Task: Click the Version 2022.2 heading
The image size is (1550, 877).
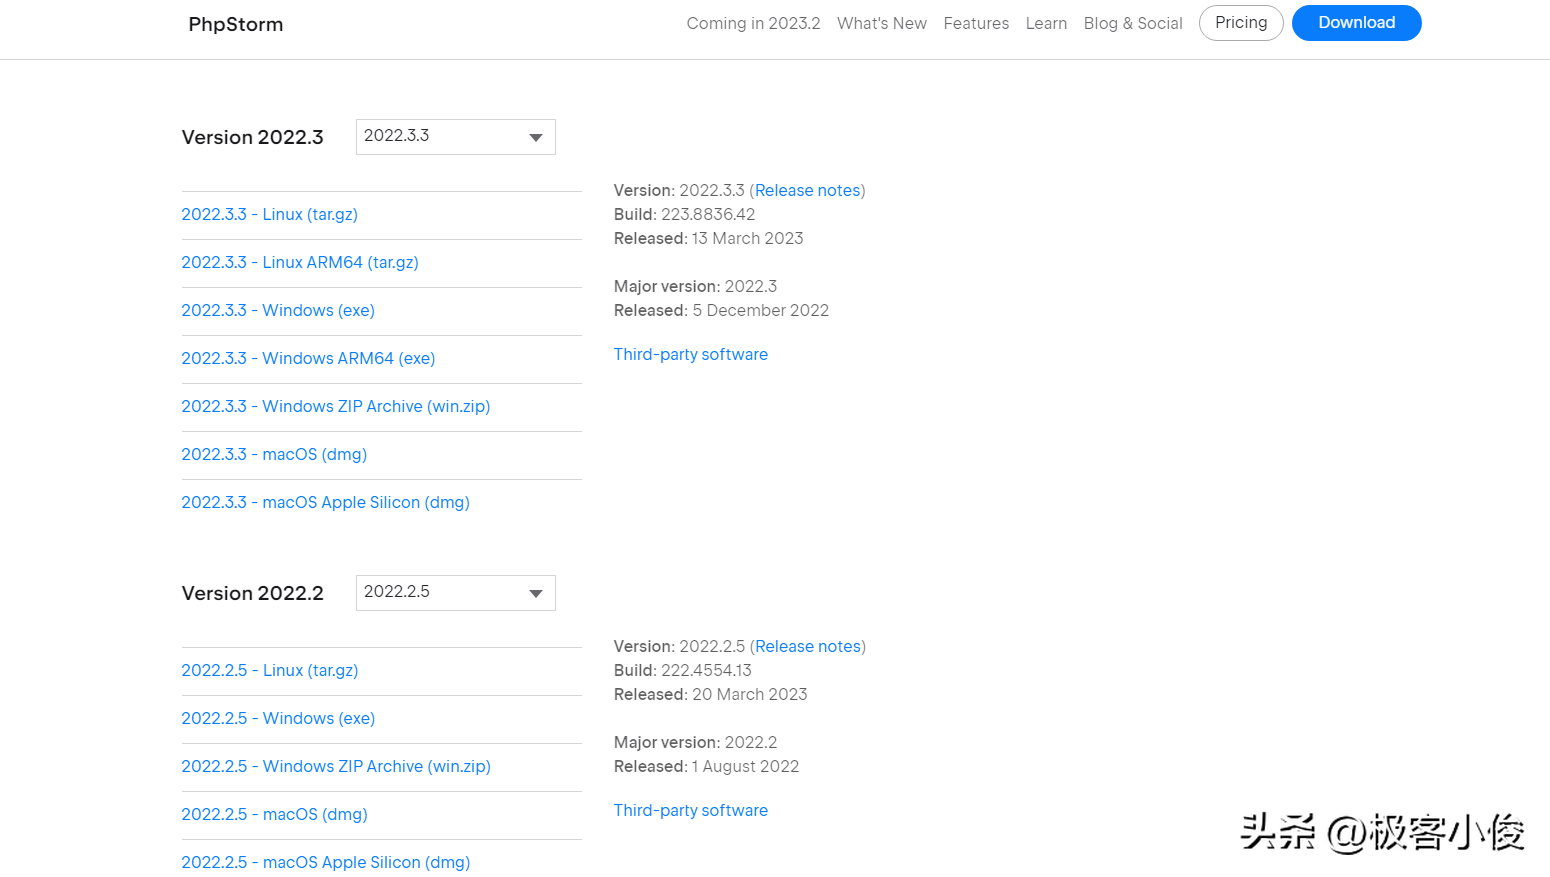Action: 253,593
